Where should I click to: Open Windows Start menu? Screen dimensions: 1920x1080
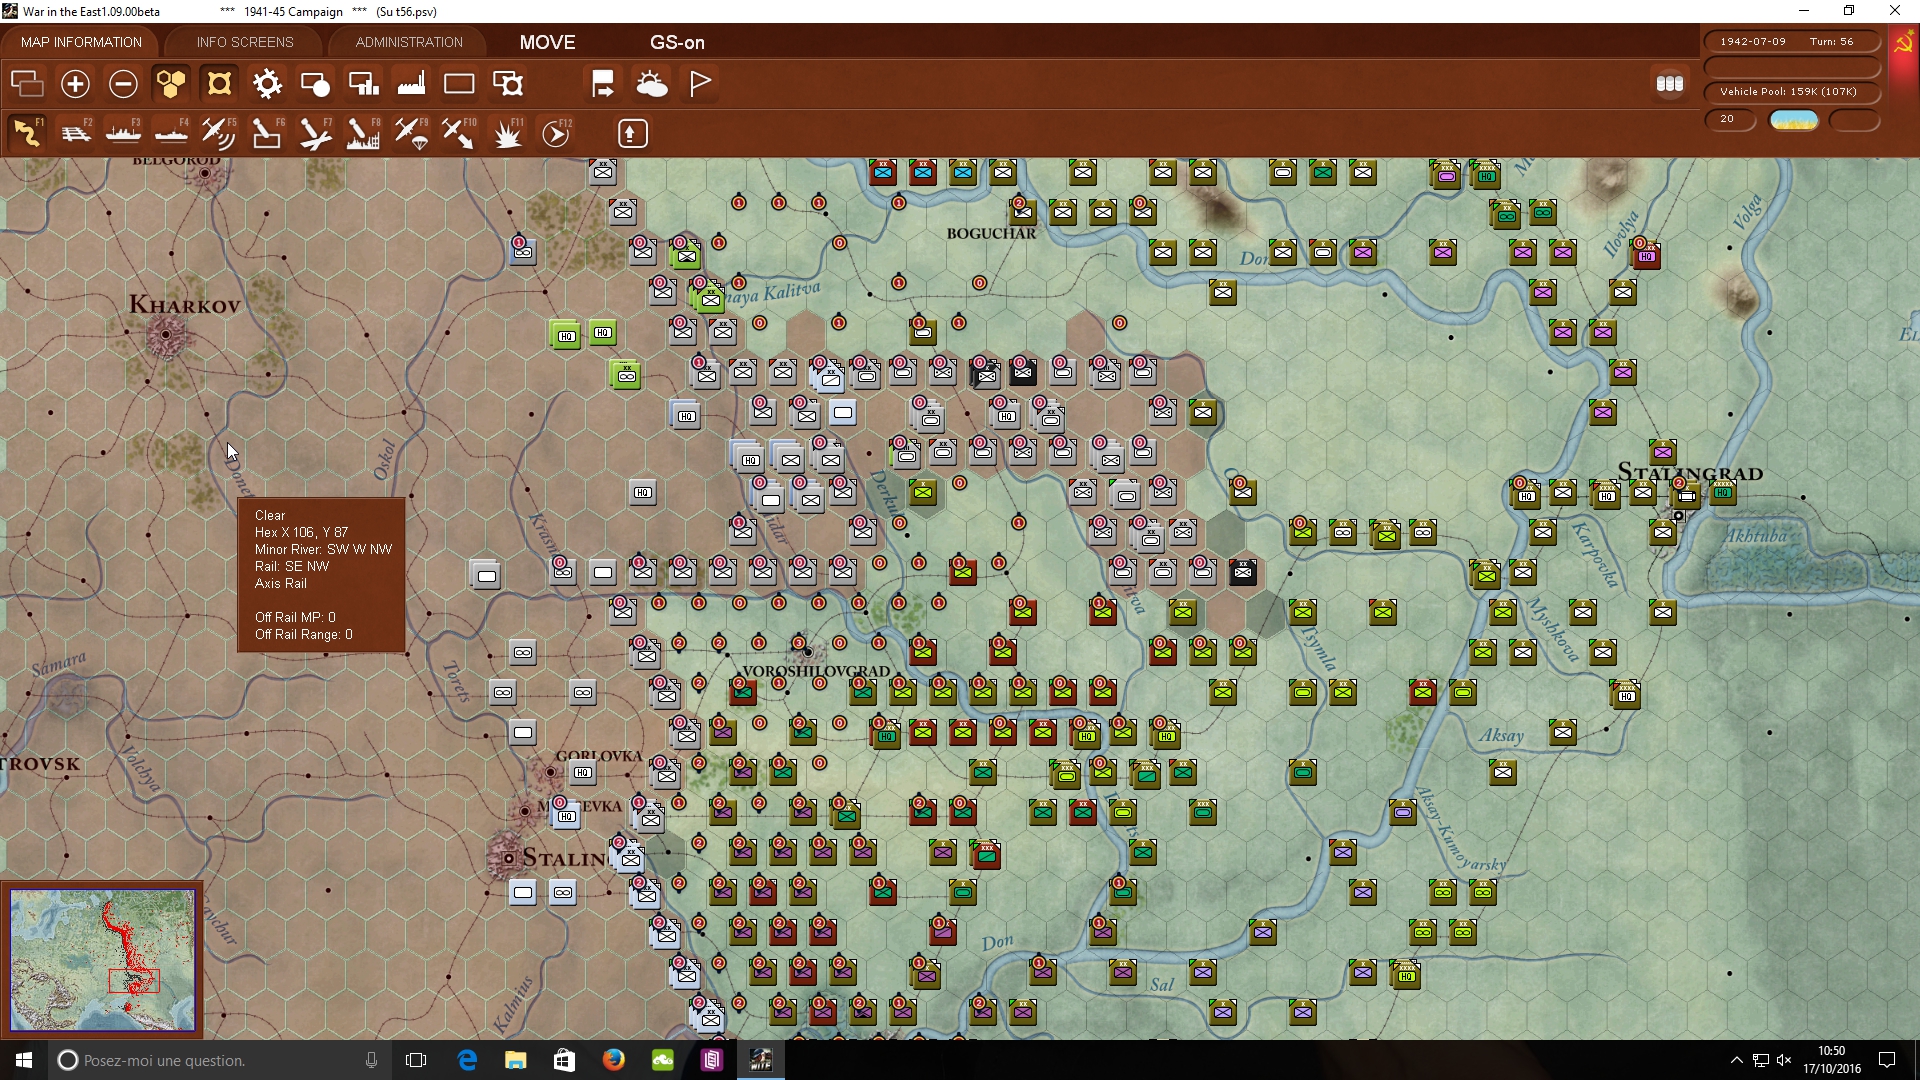pos(24,1060)
